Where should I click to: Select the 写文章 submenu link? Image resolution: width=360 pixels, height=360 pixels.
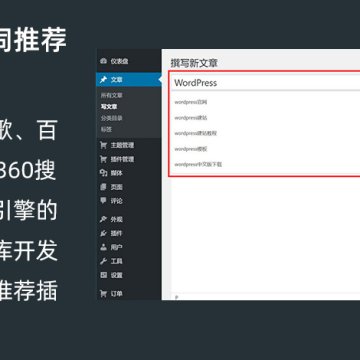coord(109,107)
